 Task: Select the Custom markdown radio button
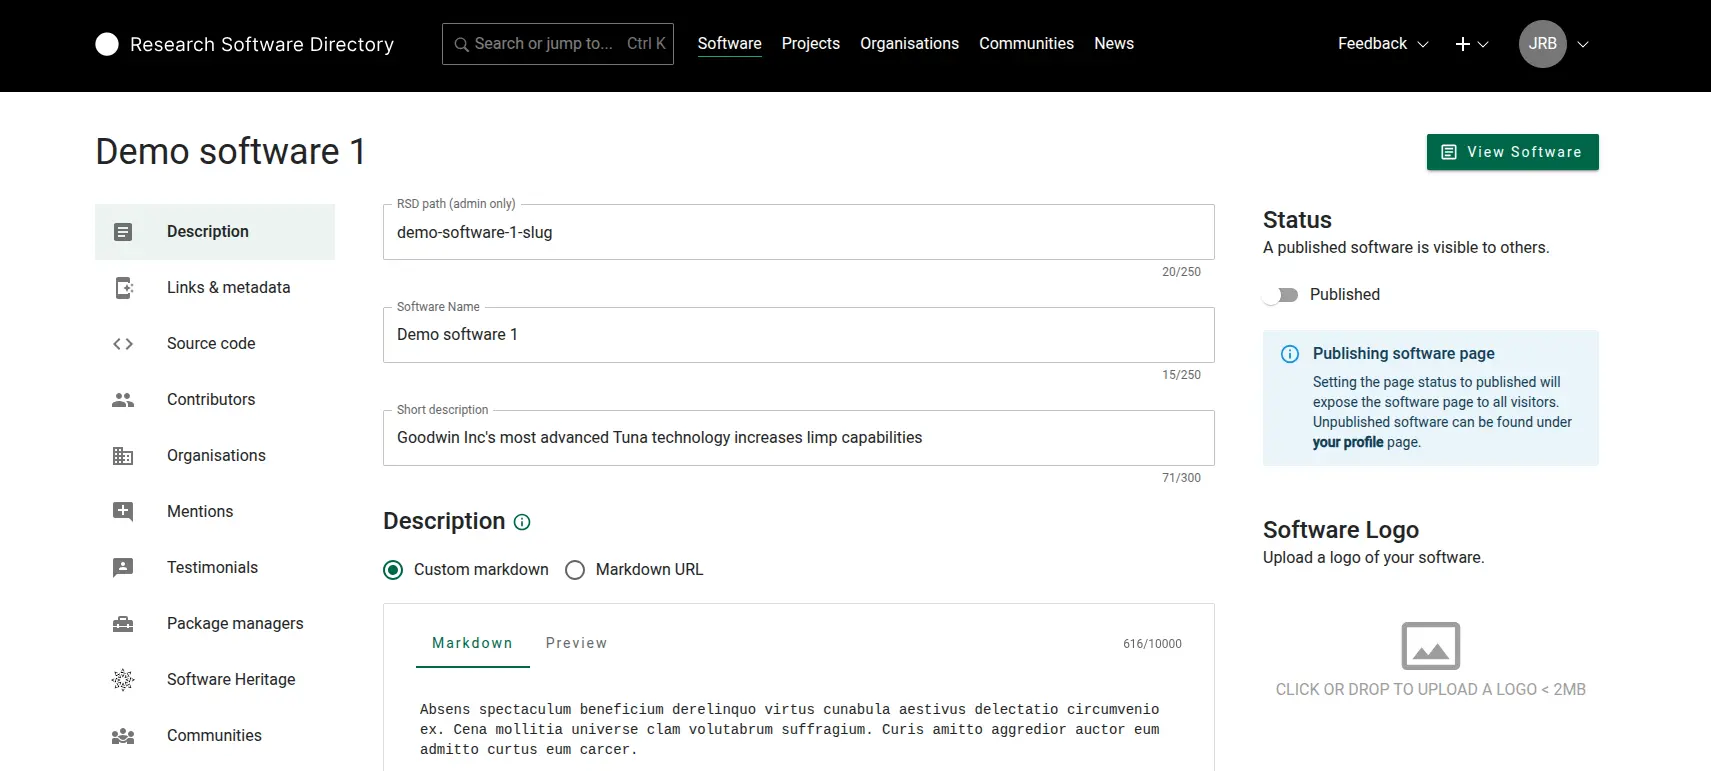393,570
